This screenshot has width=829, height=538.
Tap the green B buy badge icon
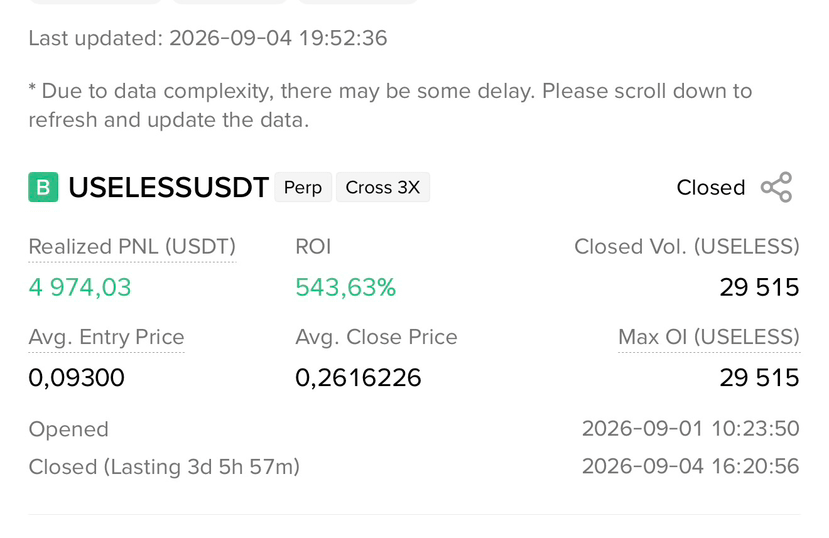point(43,187)
